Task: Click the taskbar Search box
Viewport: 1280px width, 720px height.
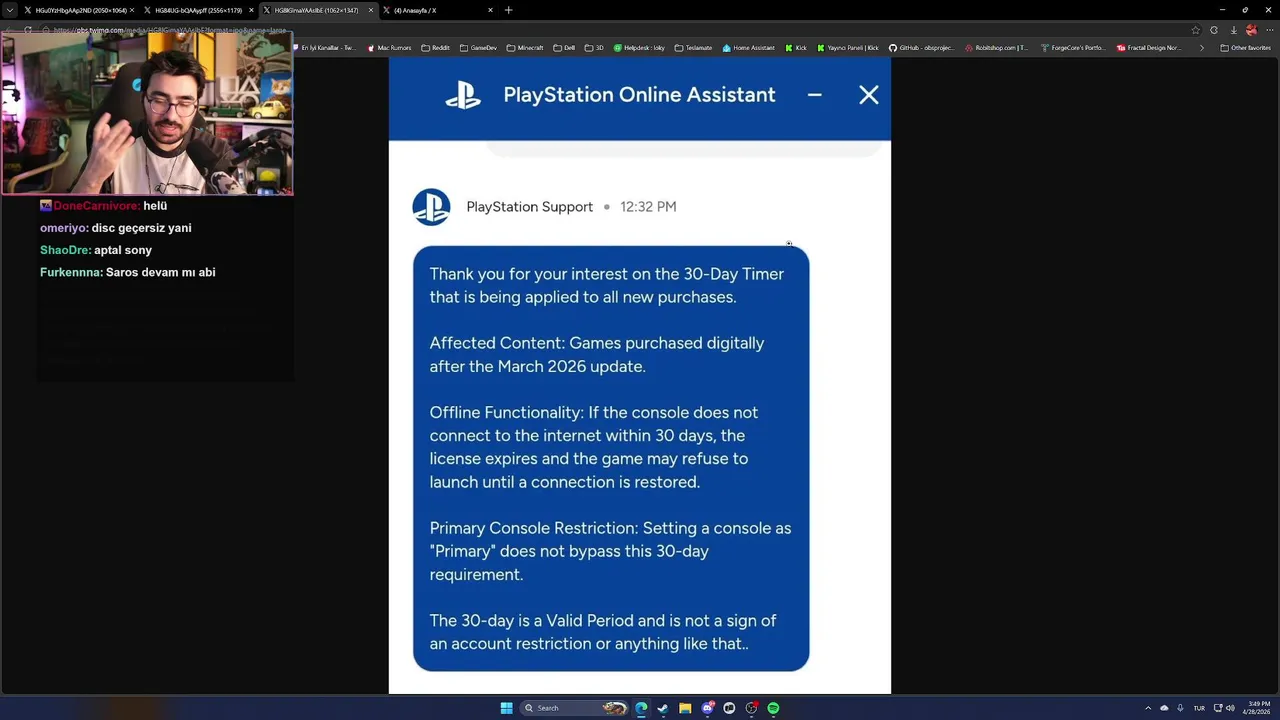Action: tap(575, 708)
